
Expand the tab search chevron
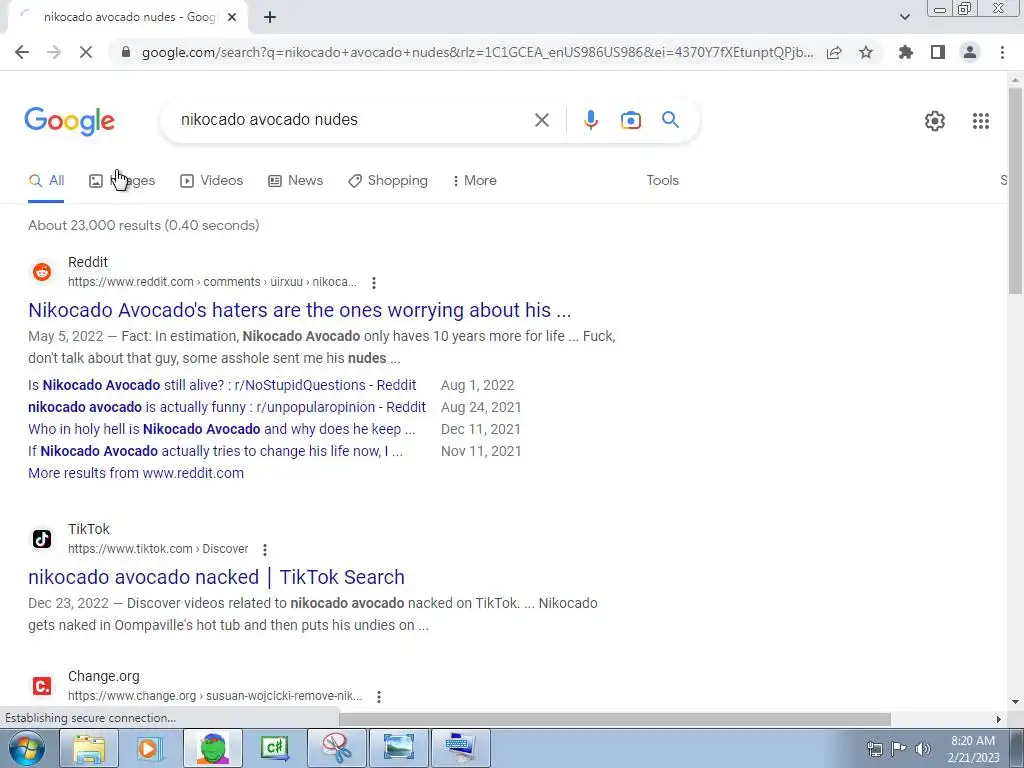(904, 17)
